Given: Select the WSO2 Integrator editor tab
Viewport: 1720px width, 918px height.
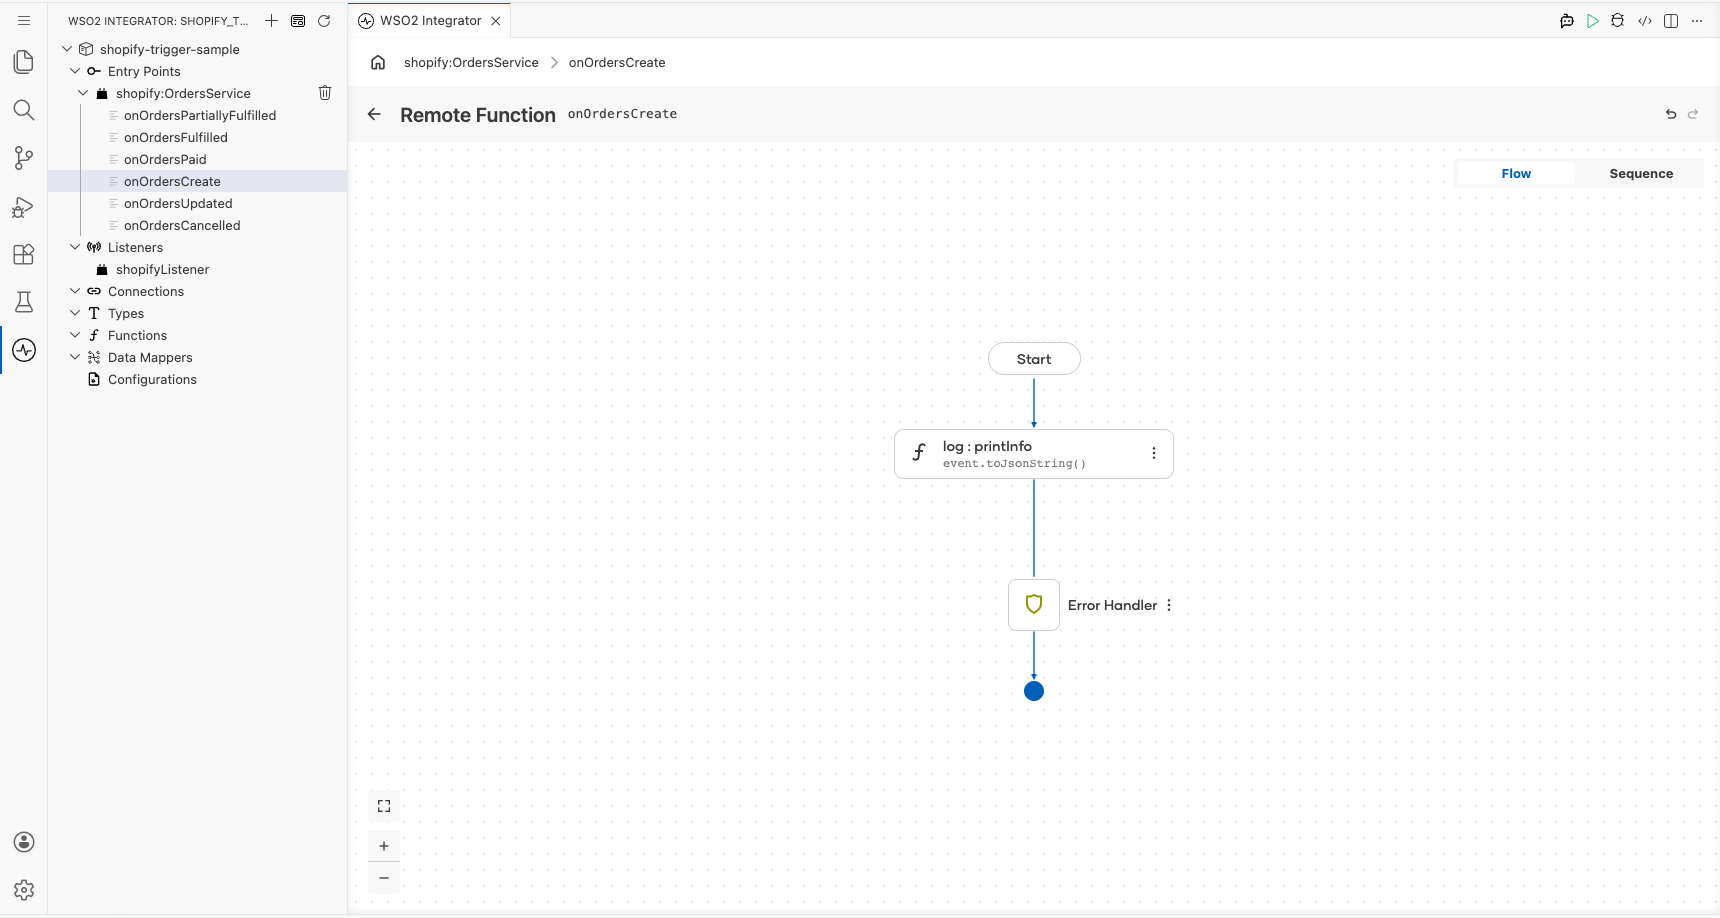Looking at the screenshot, I should point(430,20).
